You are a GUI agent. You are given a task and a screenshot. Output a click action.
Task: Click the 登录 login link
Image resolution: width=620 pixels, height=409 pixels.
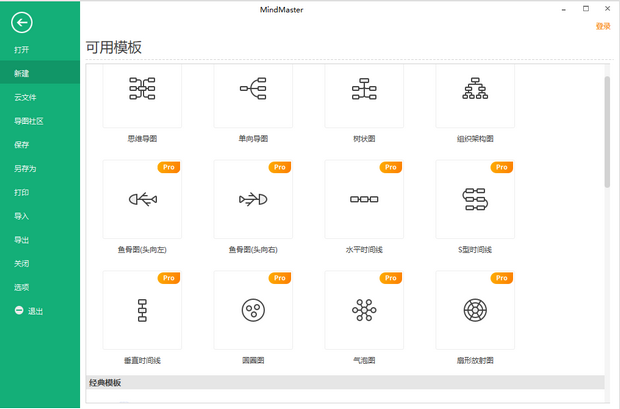tap(603, 26)
